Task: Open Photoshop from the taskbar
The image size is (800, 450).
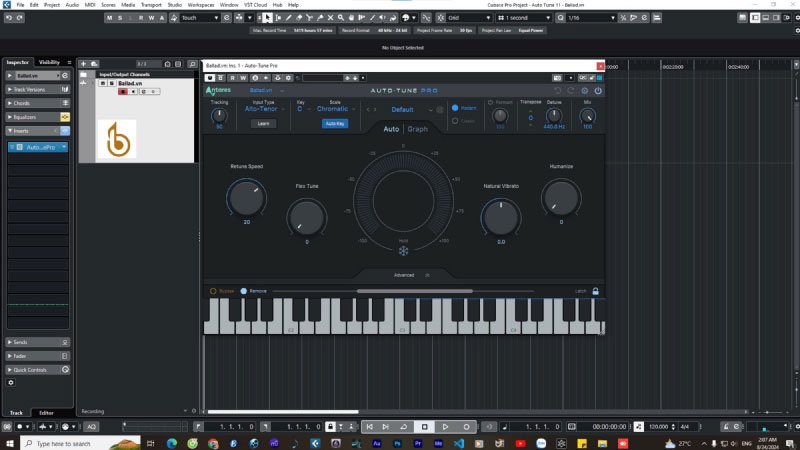Action: (x=397, y=443)
